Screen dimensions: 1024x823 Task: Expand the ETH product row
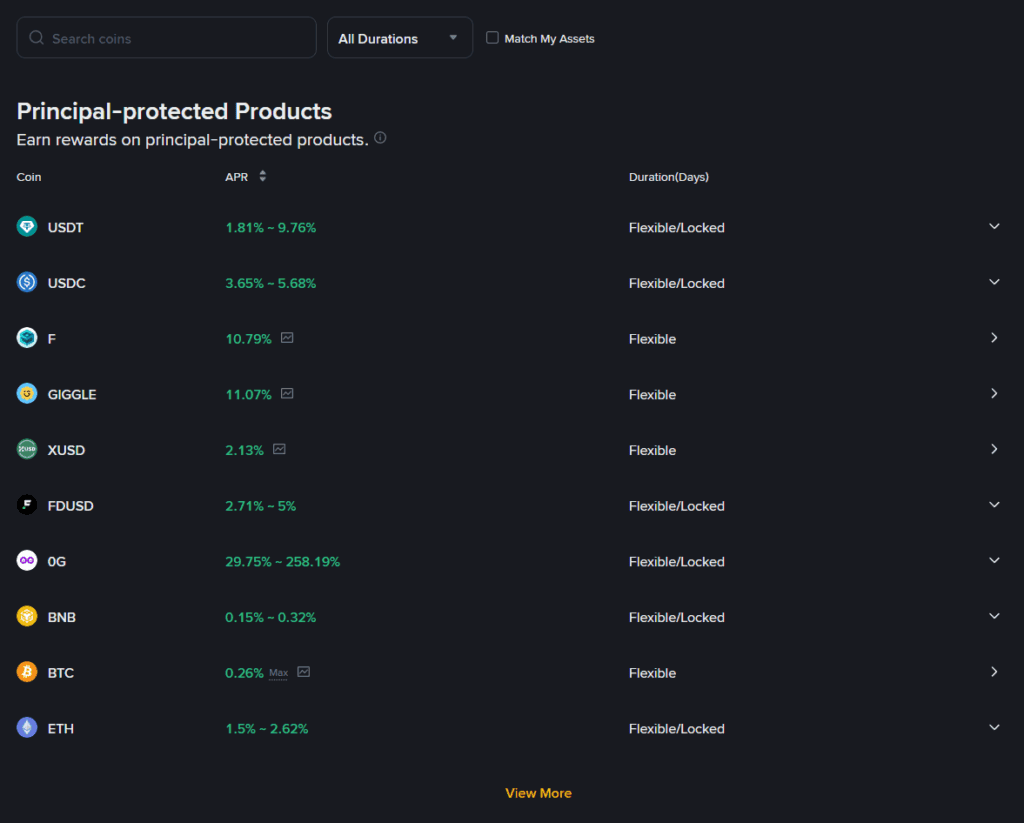click(x=994, y=728)
